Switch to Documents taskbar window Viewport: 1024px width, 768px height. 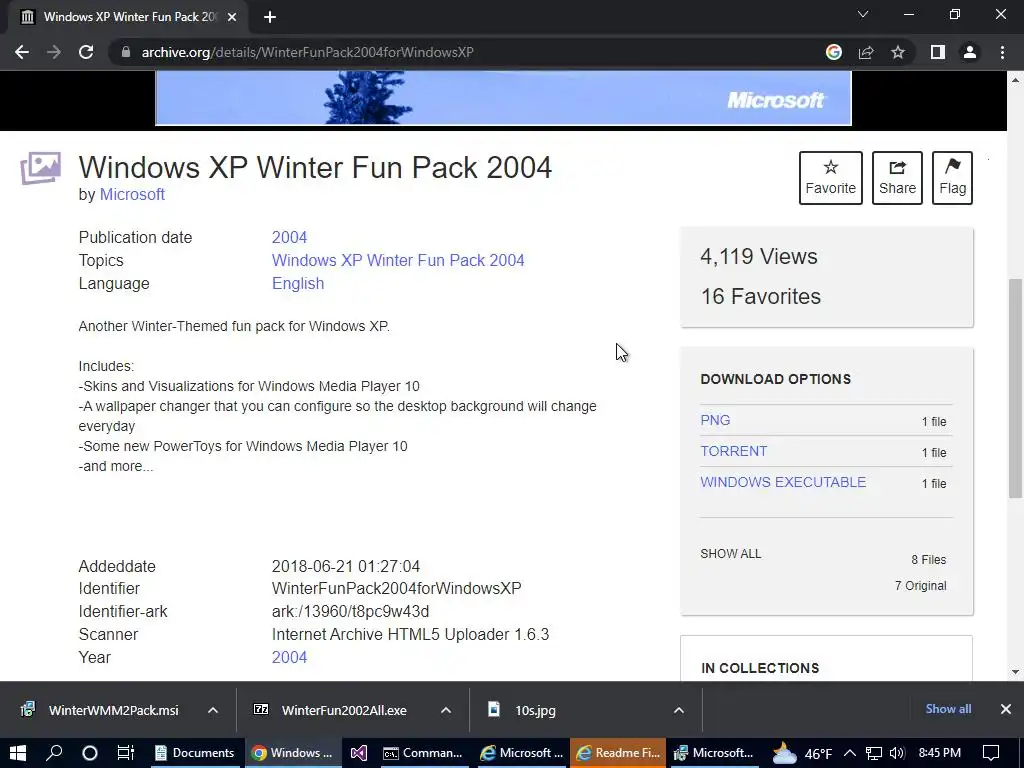pyautogui.click(x=195, y=753)
